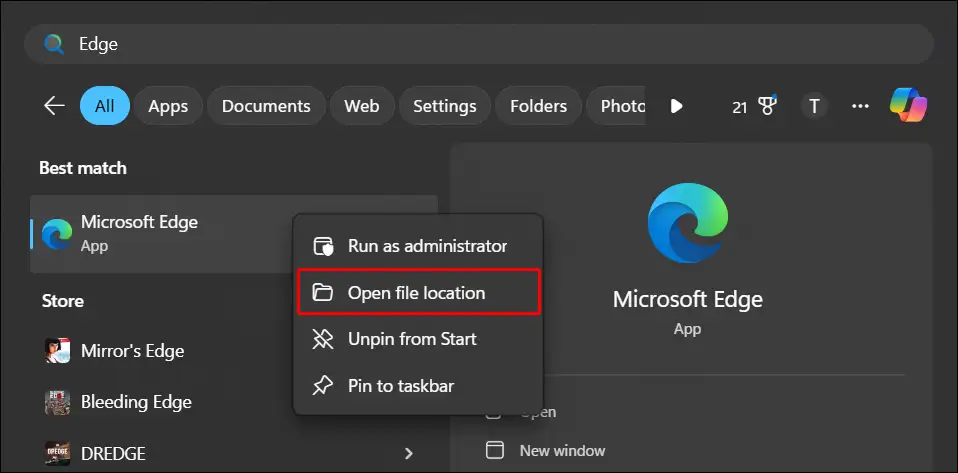Select the All filter tab
Screen dimensions: 958x473
point(104,106)
